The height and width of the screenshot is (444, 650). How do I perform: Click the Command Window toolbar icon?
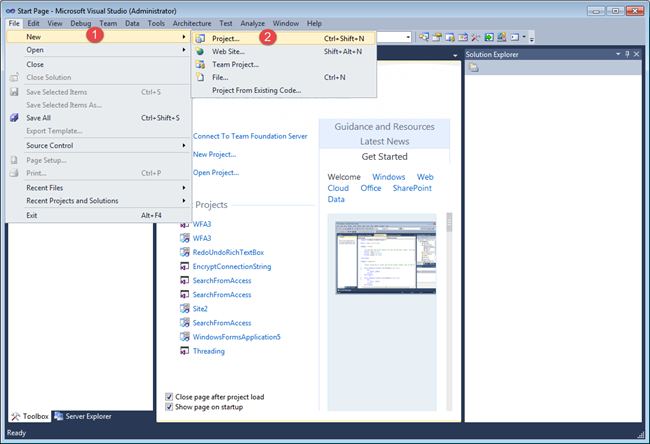pyautogui.click(x=514, y=37)
